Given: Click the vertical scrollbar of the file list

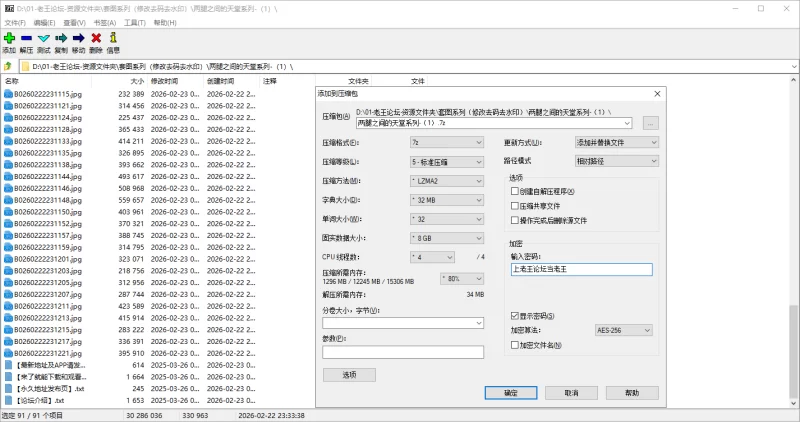Looking at the screenshot, I should point(794,250).
